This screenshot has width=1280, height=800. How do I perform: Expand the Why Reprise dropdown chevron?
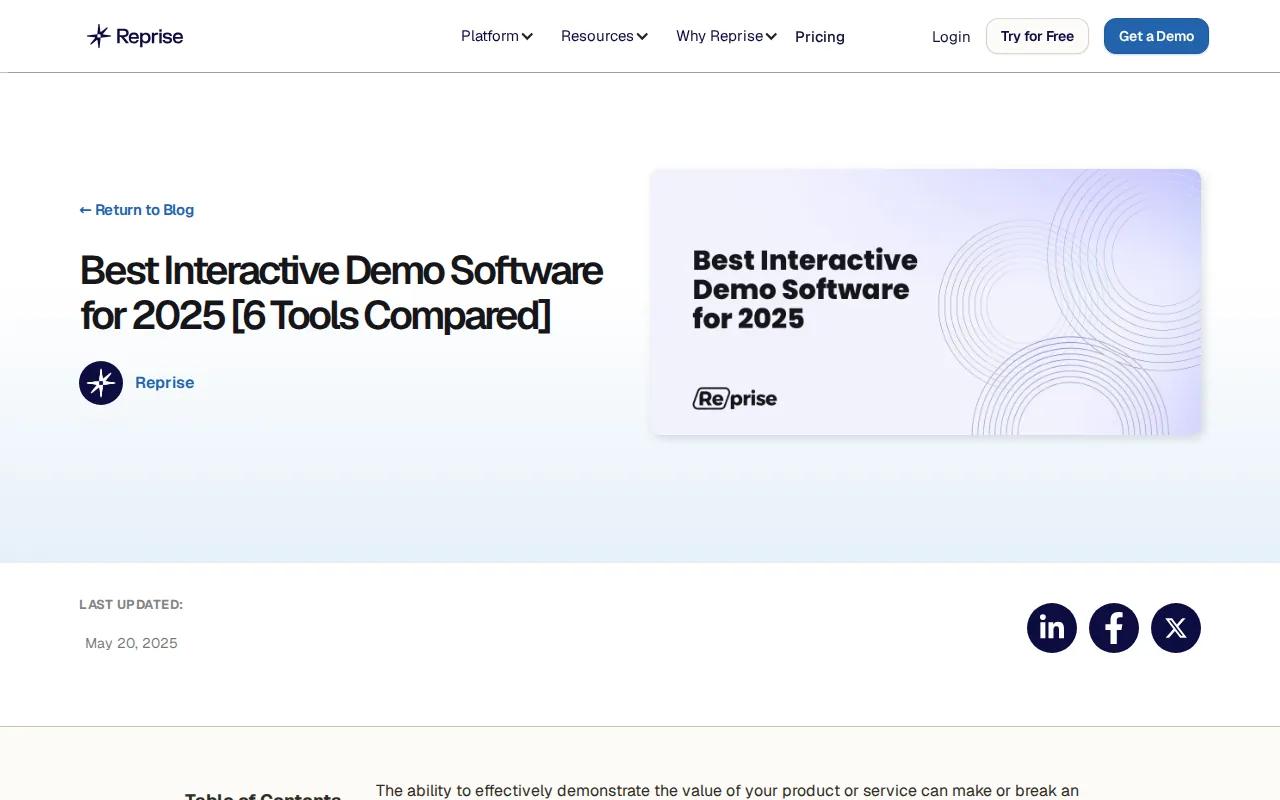tap(771, 37)
